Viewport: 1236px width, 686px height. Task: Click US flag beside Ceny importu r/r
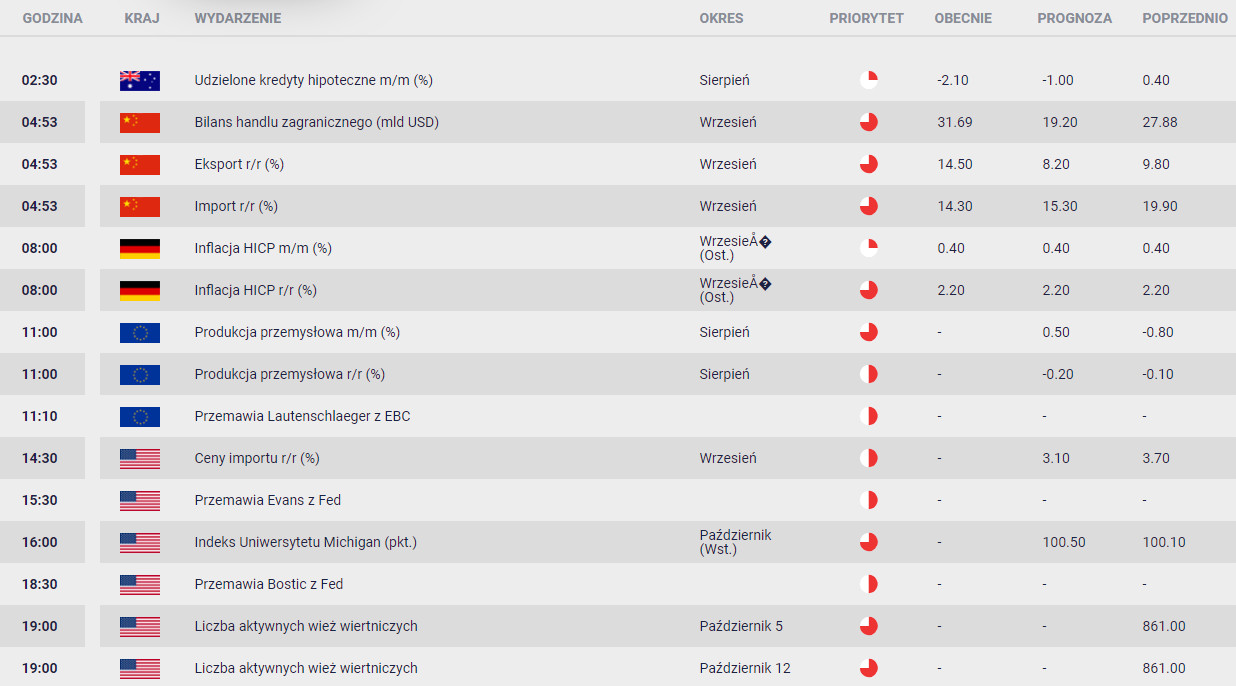(139, 459)
